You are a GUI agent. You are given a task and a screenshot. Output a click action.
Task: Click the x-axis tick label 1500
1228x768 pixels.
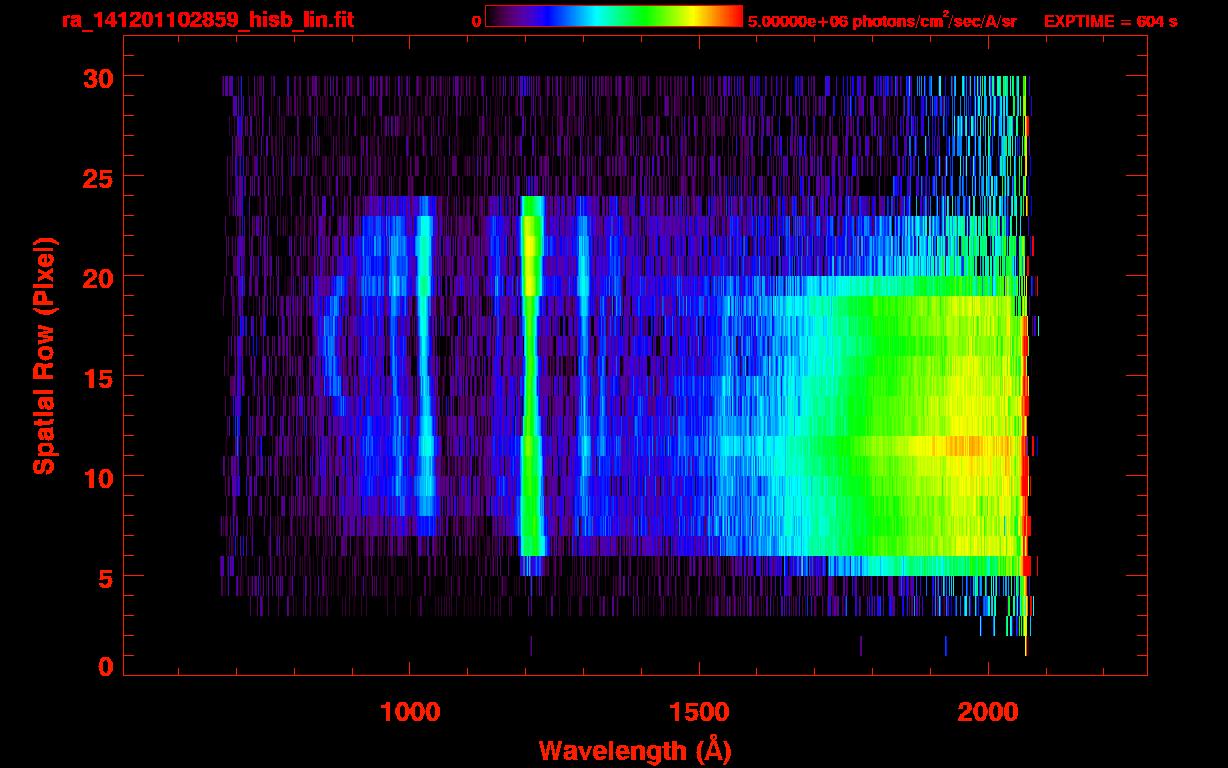(698, 712)
